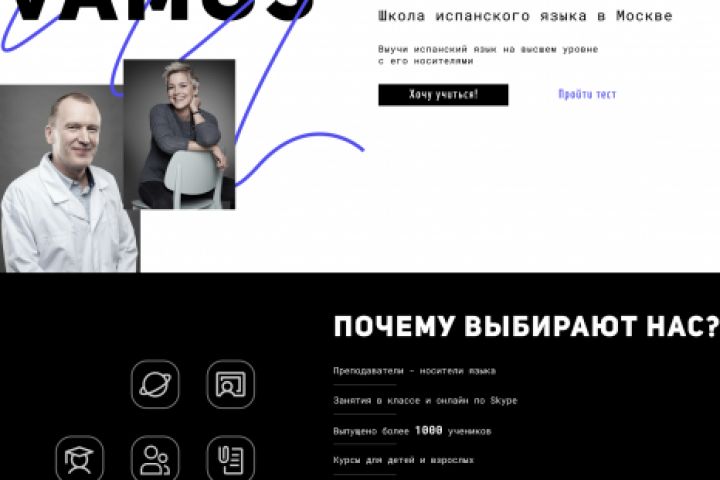Image resolution: width=720 pixels, height=480 pixels.
Task: Select 'Занятия в классе и онлайн по Skype' item
Action: coord(425,401)
